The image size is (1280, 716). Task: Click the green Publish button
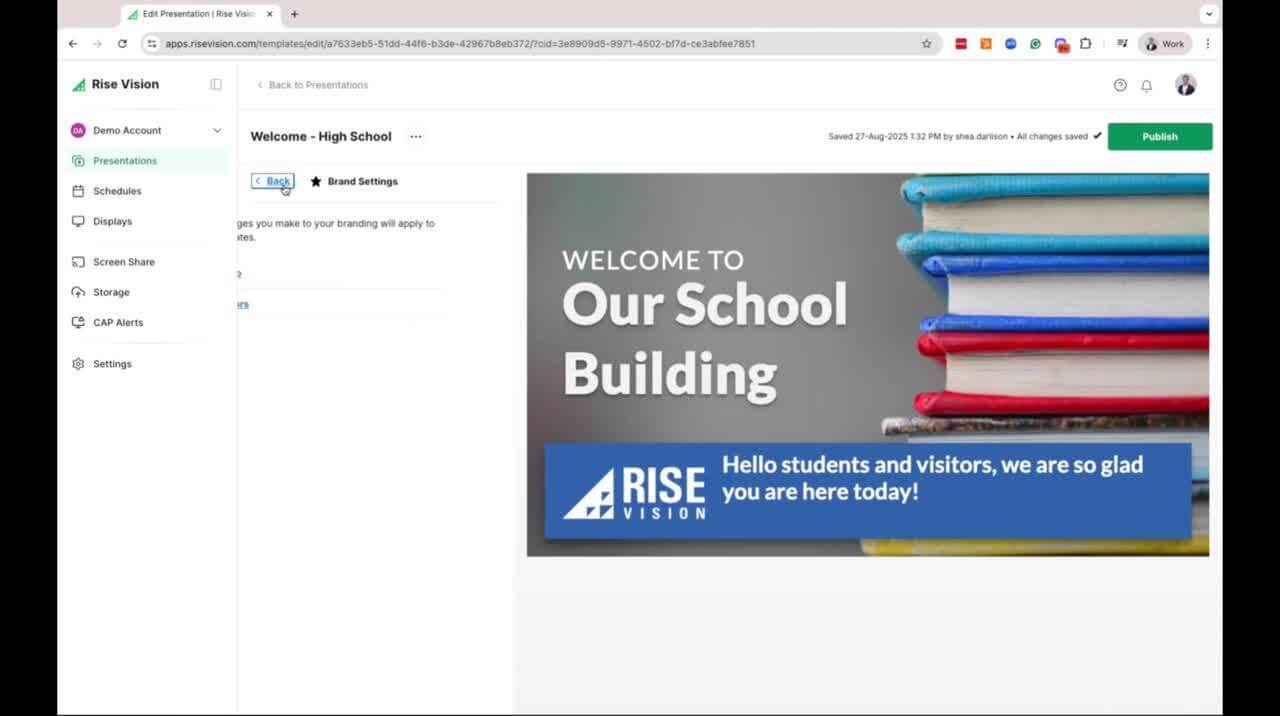click(x=1159, y=137)
